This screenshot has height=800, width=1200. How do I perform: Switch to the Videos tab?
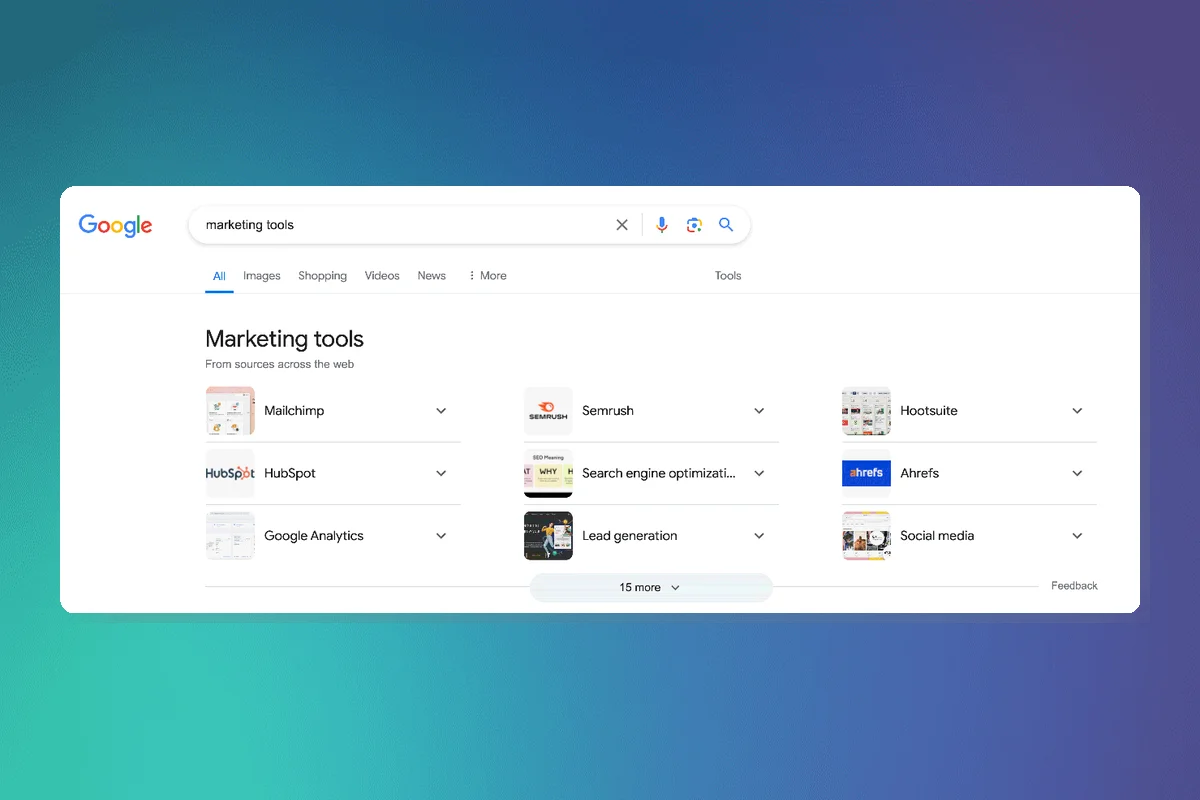(x=382, y=276)
